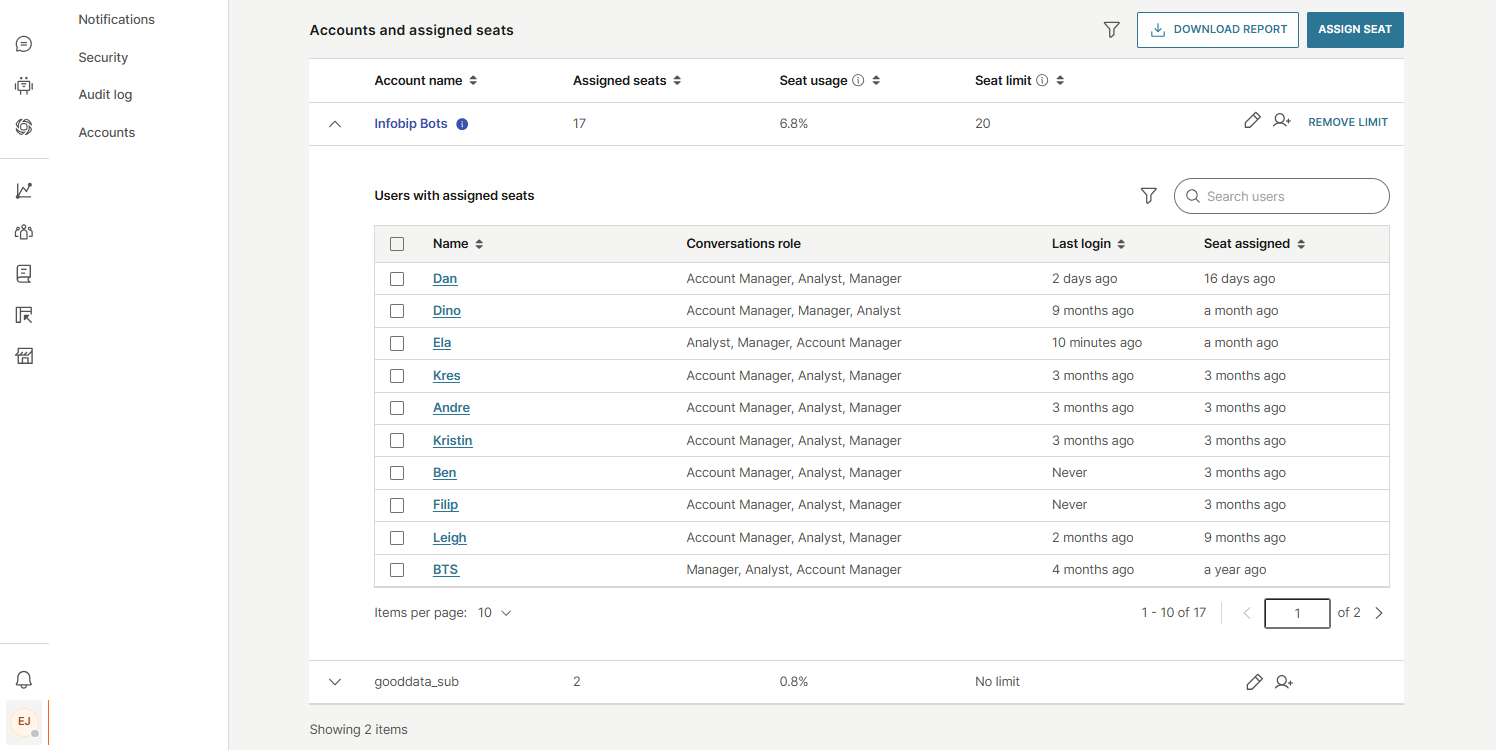1496x750 pixels.
Task: Click the gooddata_sub account name
Action: (416, 682)
